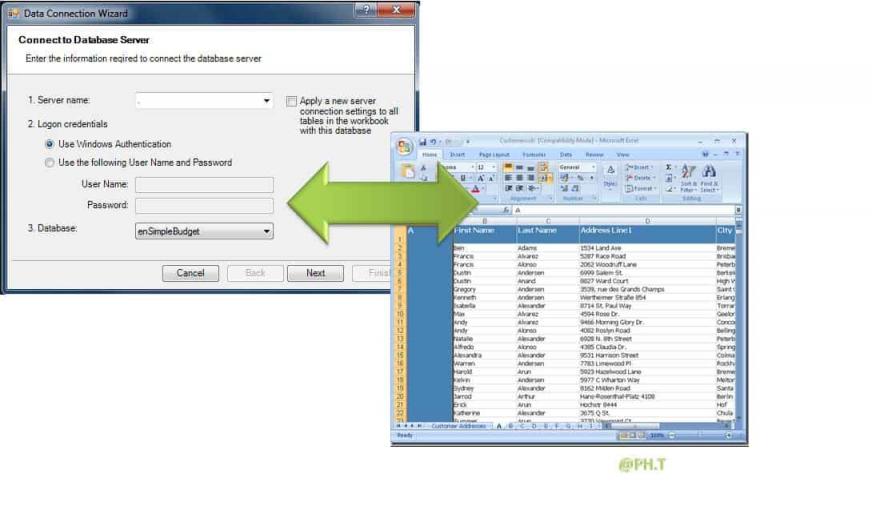Click the Increase Decimal icon

564,188
